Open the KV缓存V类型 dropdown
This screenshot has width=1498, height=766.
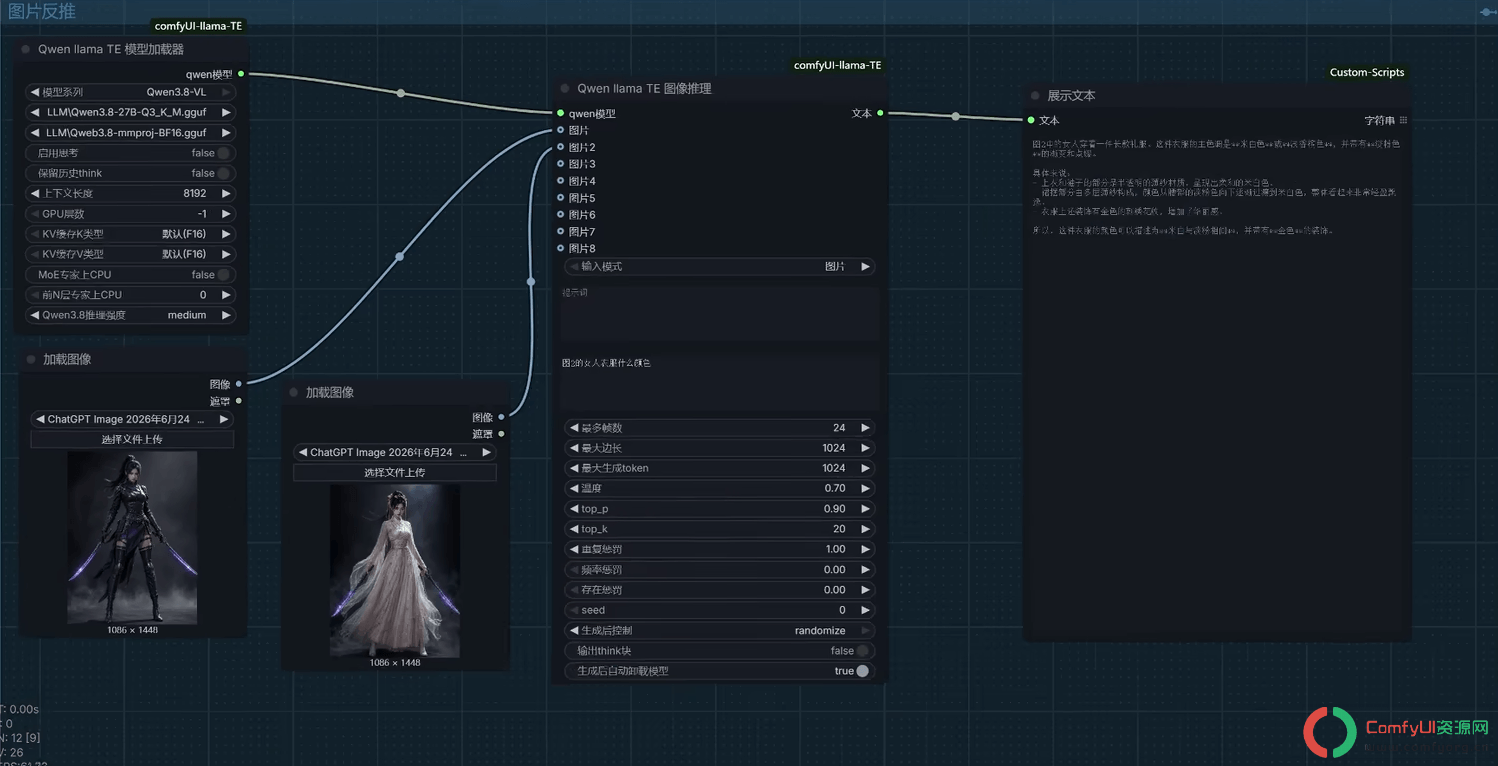point(130,254)
